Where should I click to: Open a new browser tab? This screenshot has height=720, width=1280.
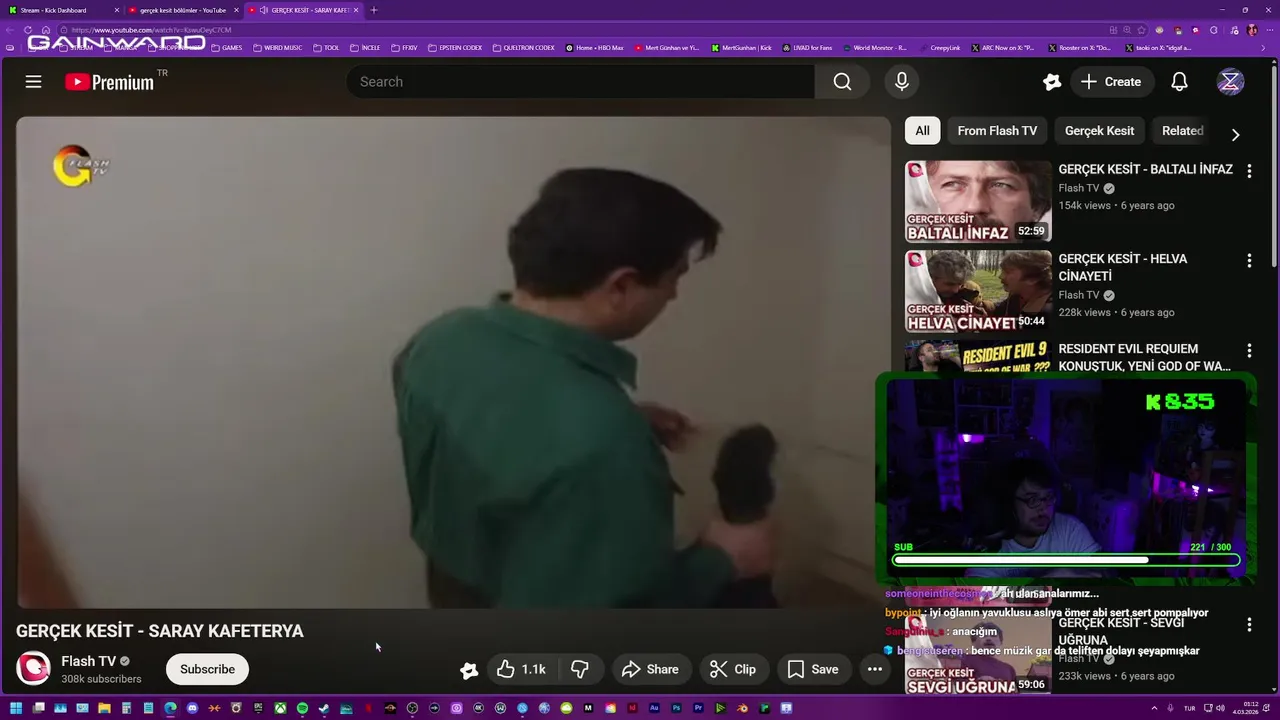click(x=374, y=10)
